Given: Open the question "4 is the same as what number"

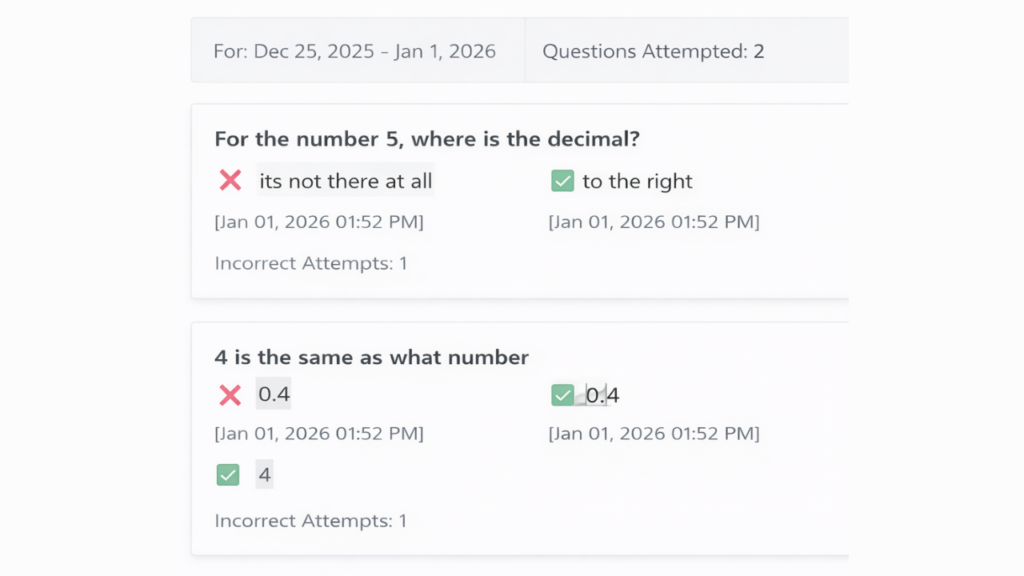Looking at the screenshot, I should [x=371, y=357].
